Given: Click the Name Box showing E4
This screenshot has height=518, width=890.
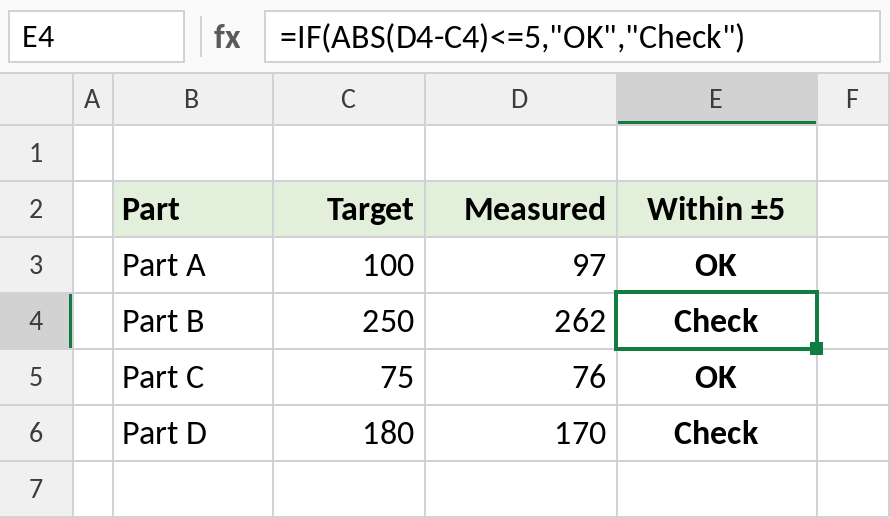Looking at the screenshot, I should click(96, 37).
